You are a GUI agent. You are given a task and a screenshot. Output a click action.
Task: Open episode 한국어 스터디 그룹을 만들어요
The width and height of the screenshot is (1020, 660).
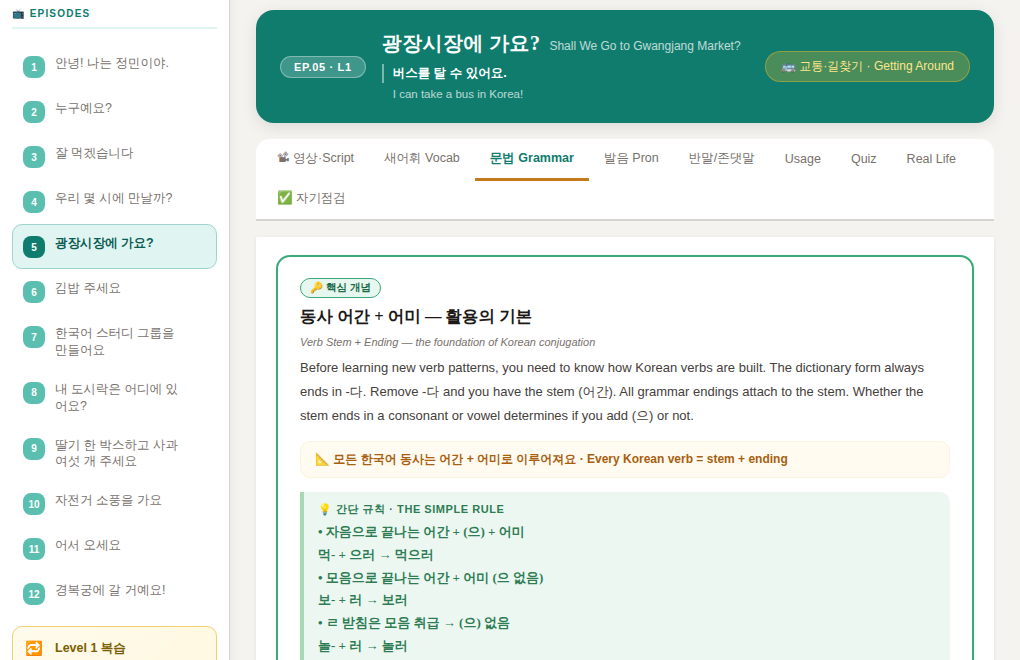coord(114,341)
